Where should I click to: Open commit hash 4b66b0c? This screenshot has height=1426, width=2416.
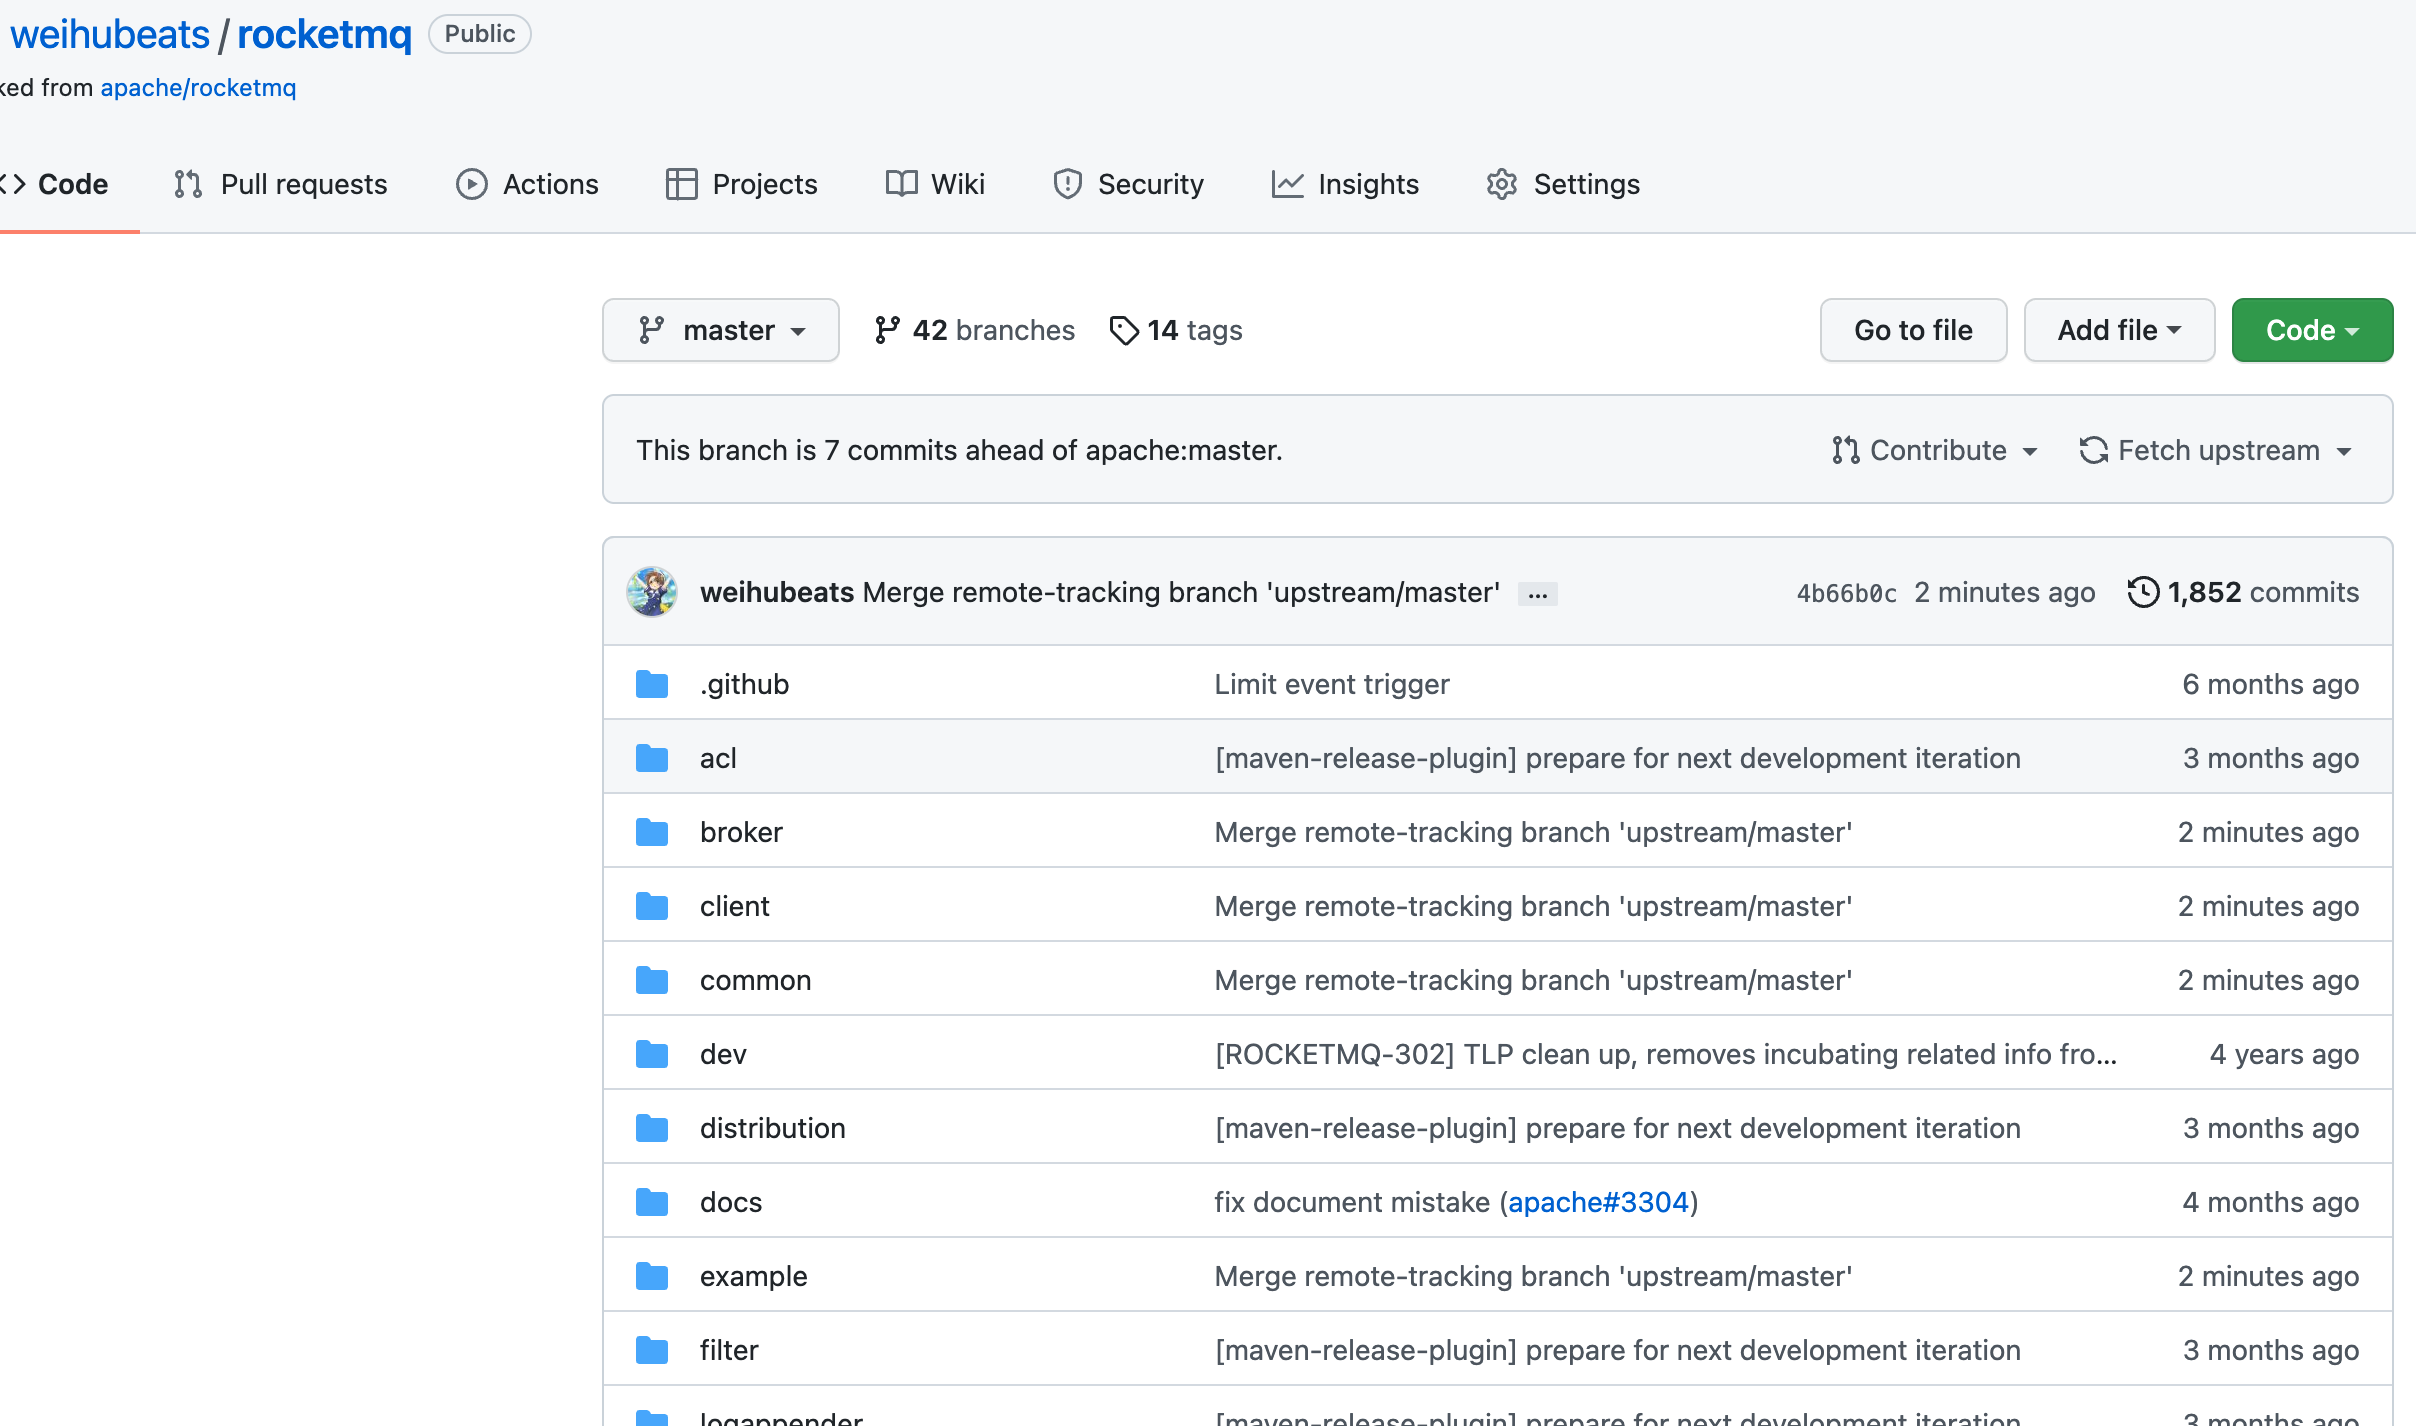tap(1847, 593)
